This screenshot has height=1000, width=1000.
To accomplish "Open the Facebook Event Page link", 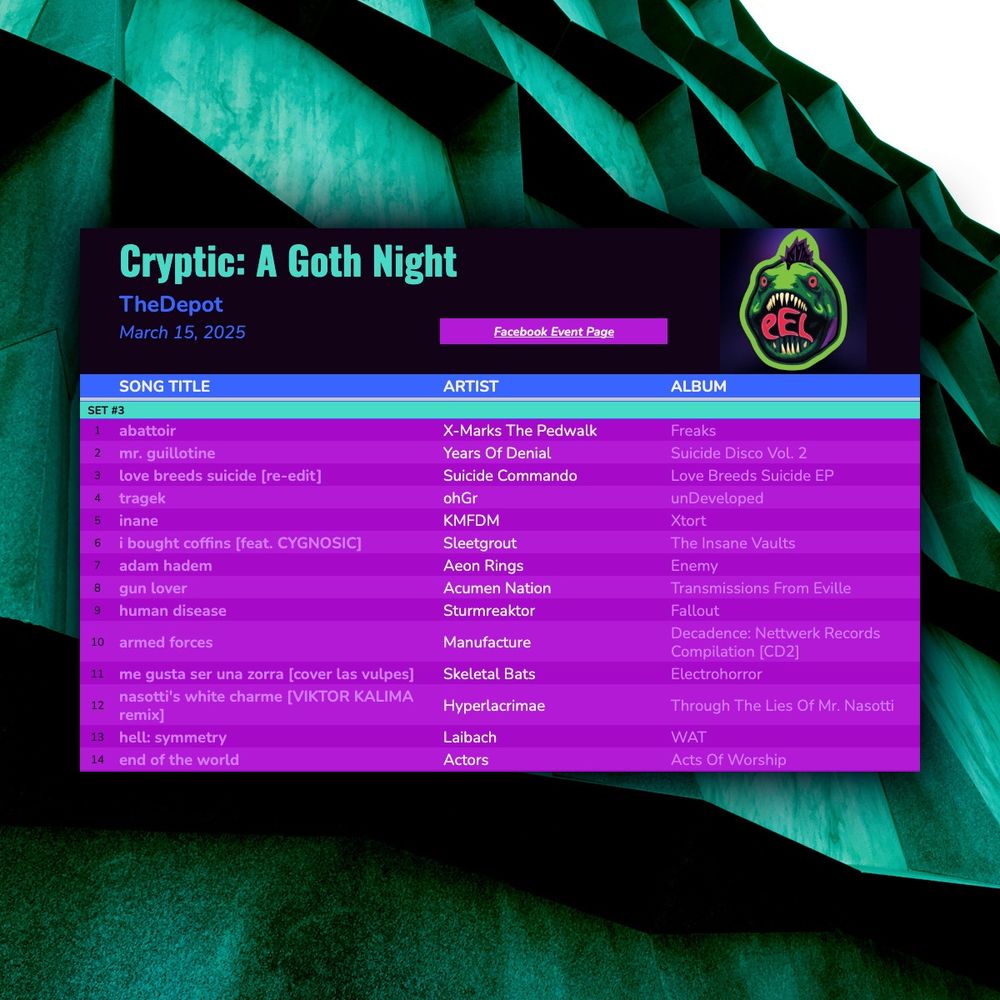I will coord(554,332).
